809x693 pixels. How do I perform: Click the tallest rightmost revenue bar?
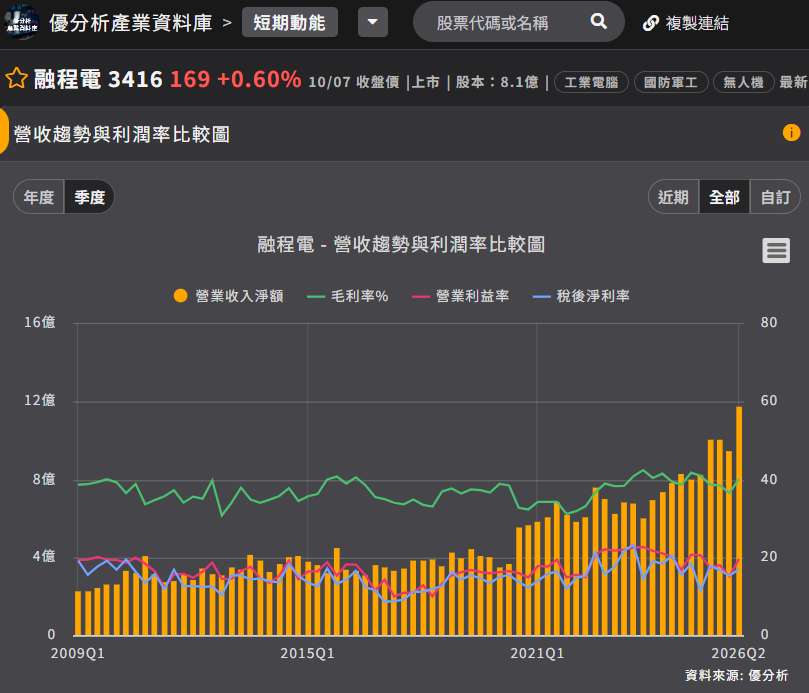pyautogui.click(x=739, y=521)
